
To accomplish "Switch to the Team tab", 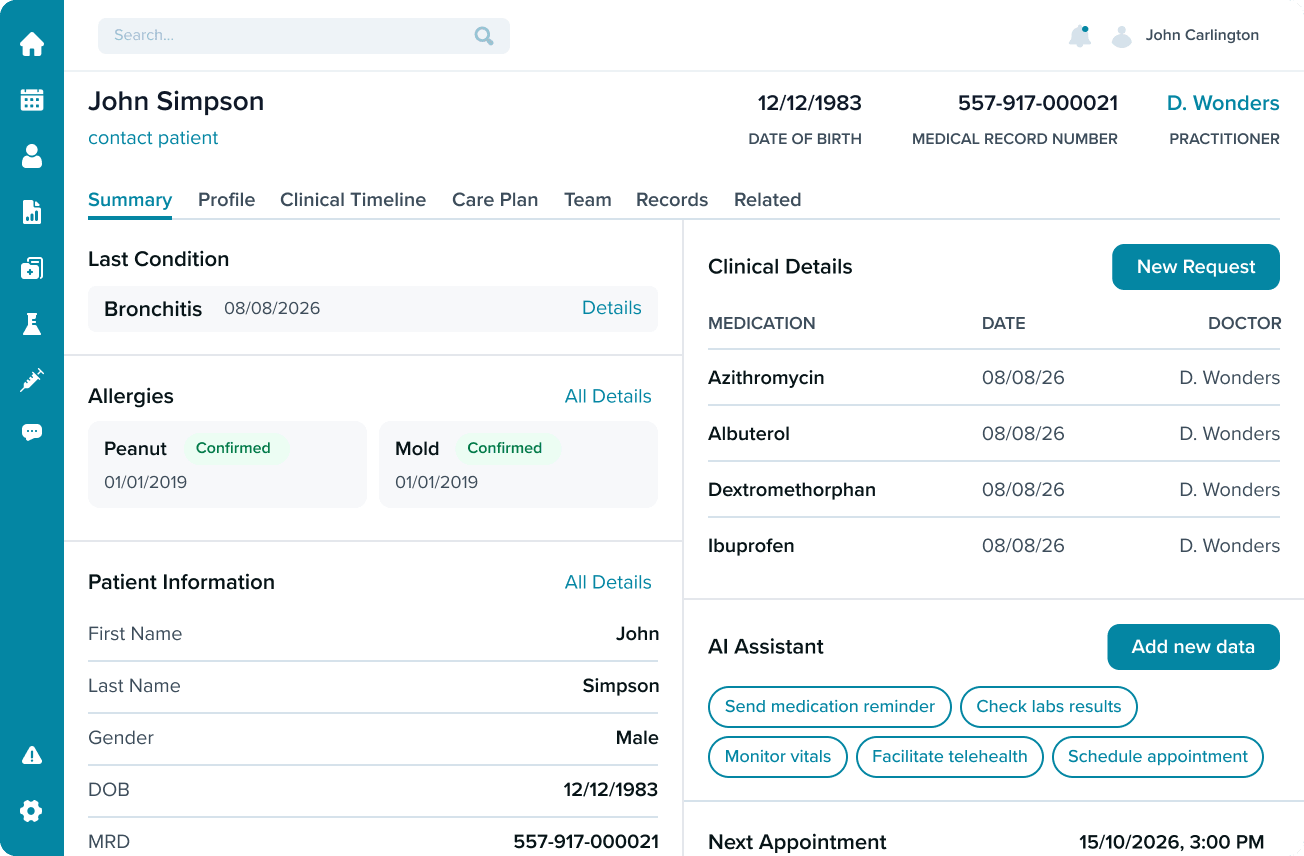I will point(588,200).
